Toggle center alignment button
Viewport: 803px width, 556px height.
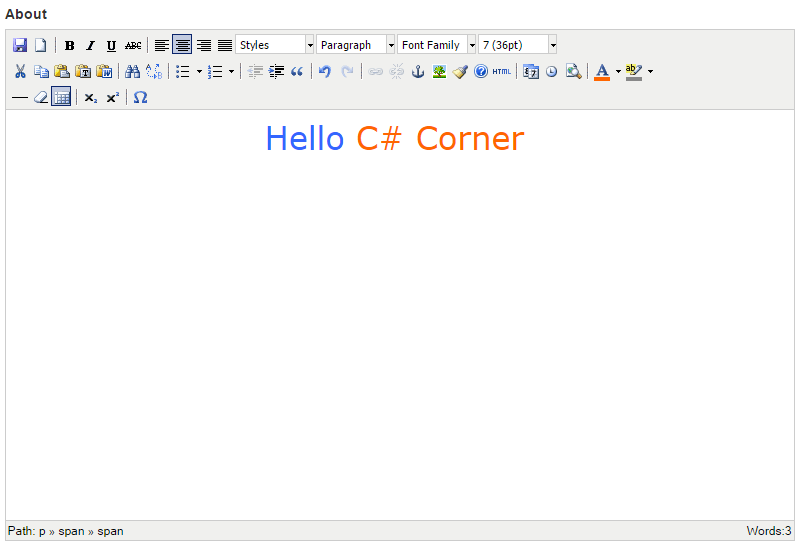[x=182, y=45]
